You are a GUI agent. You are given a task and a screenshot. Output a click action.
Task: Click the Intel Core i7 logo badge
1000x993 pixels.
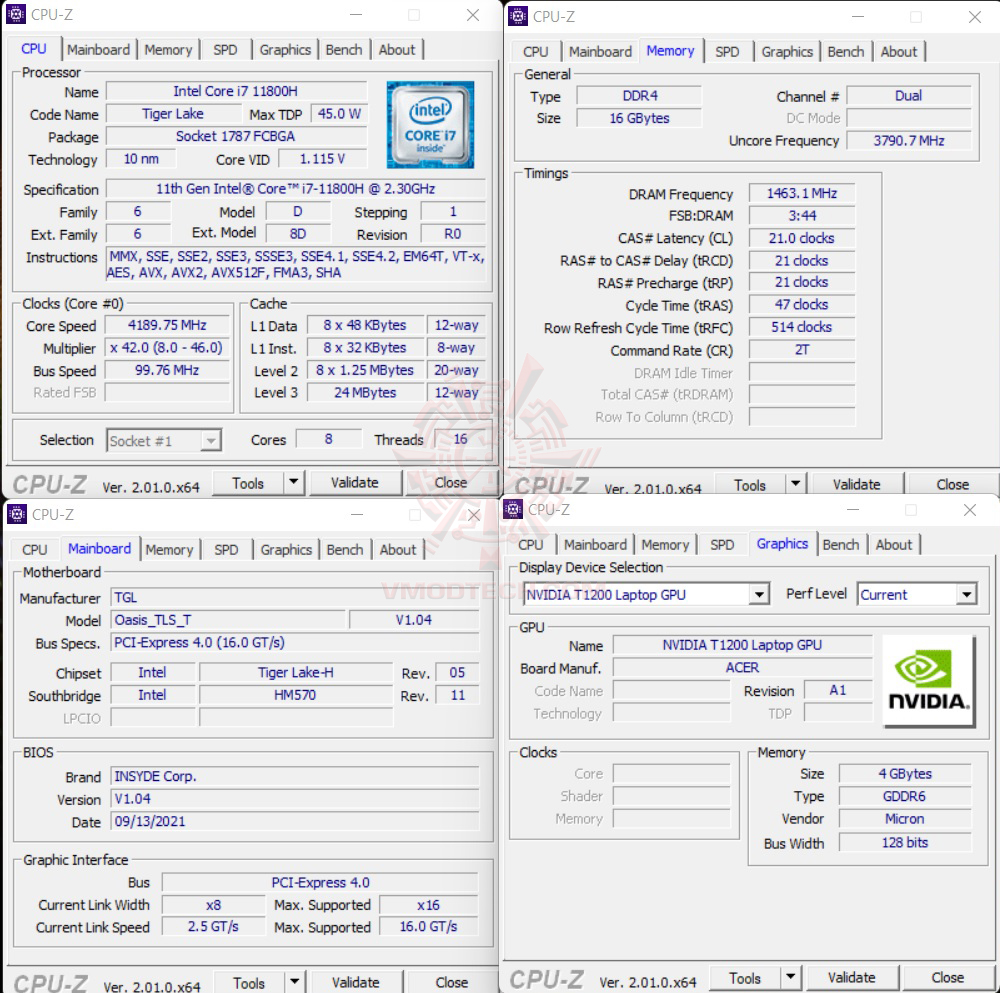430,124
